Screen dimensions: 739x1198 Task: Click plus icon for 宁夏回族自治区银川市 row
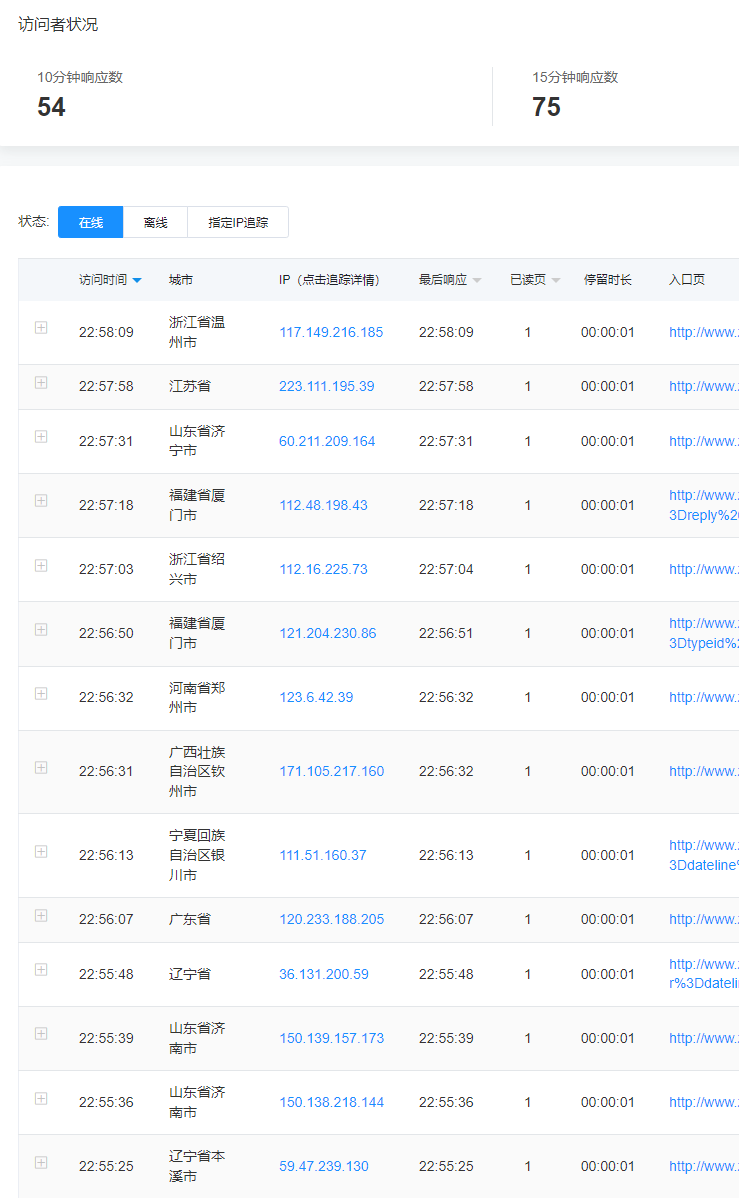click(x=41, y=851)
